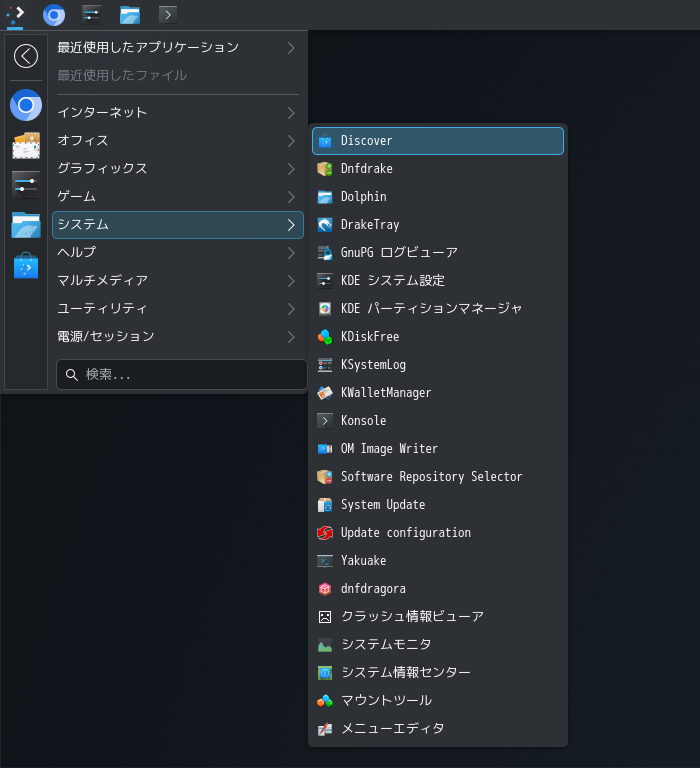Click the システムモニタ graph icon
The image size is (700, 768).
(325, 645)
